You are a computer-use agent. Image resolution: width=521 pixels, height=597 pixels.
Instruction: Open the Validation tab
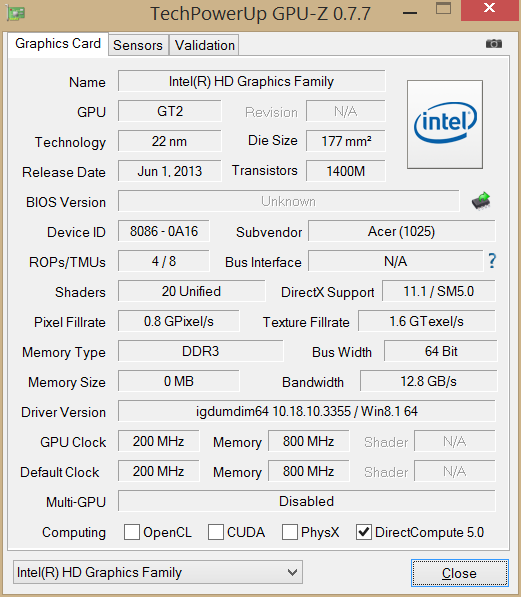pos(205,45)
